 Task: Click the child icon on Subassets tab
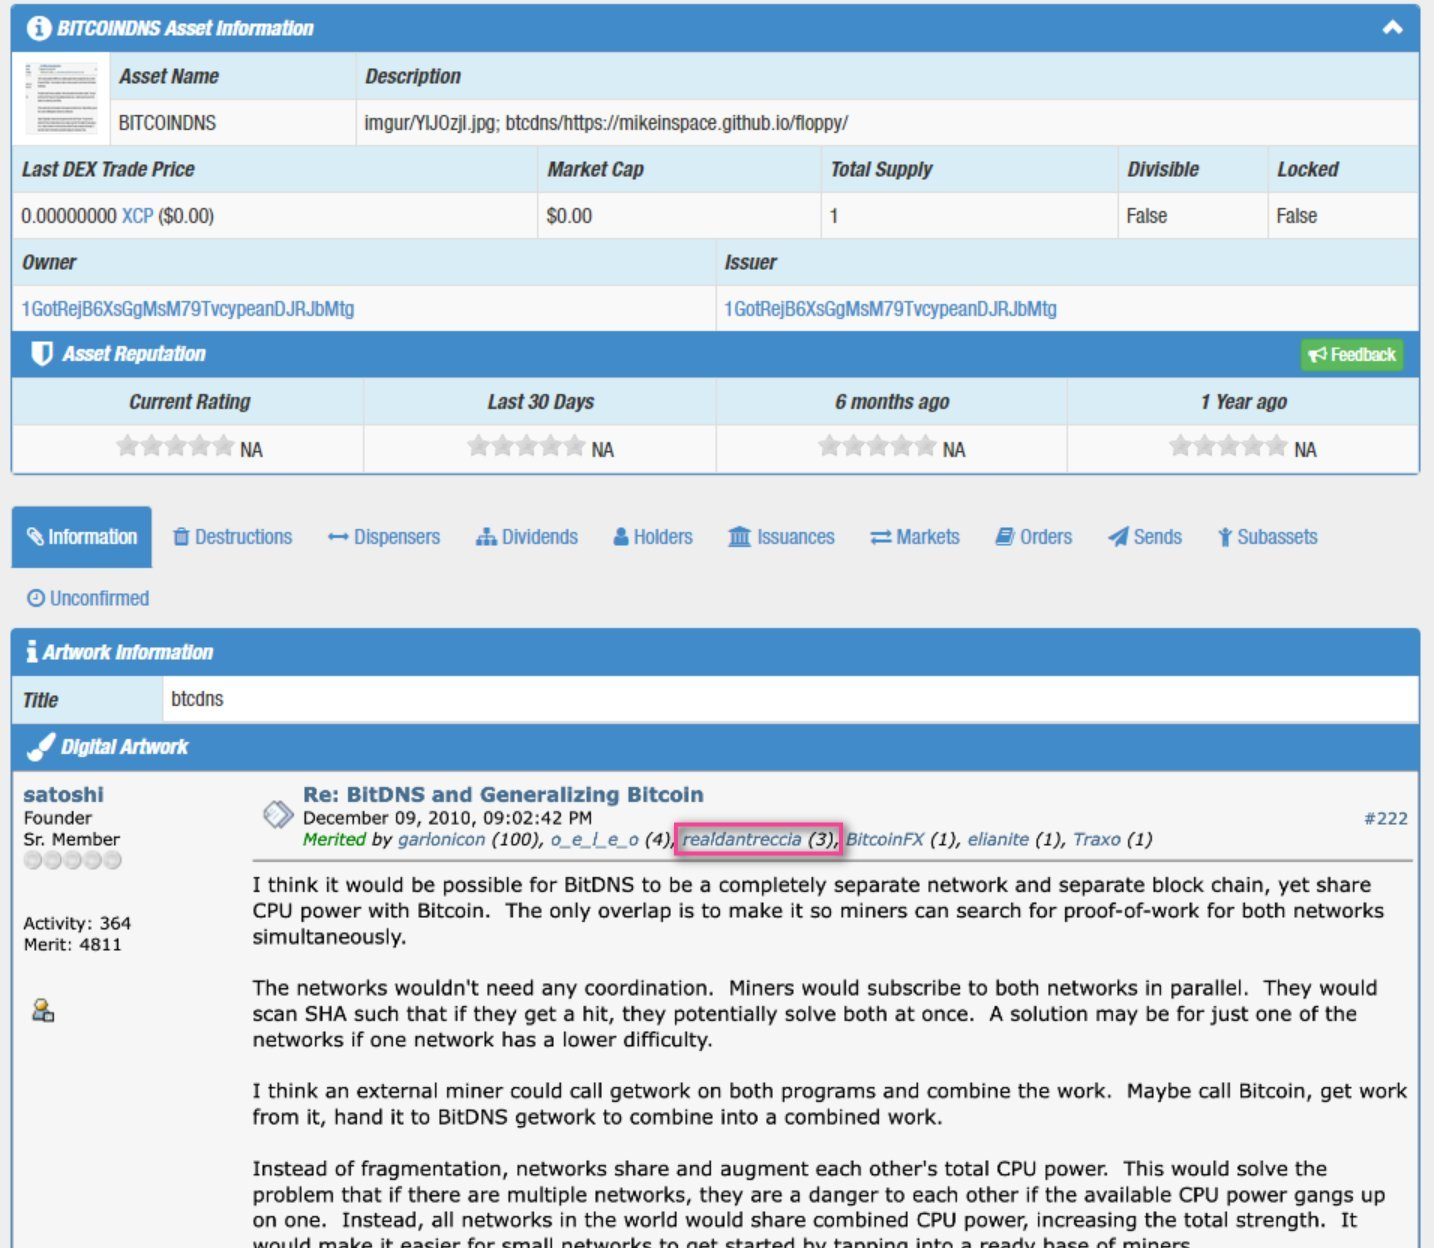[1225, 537]
